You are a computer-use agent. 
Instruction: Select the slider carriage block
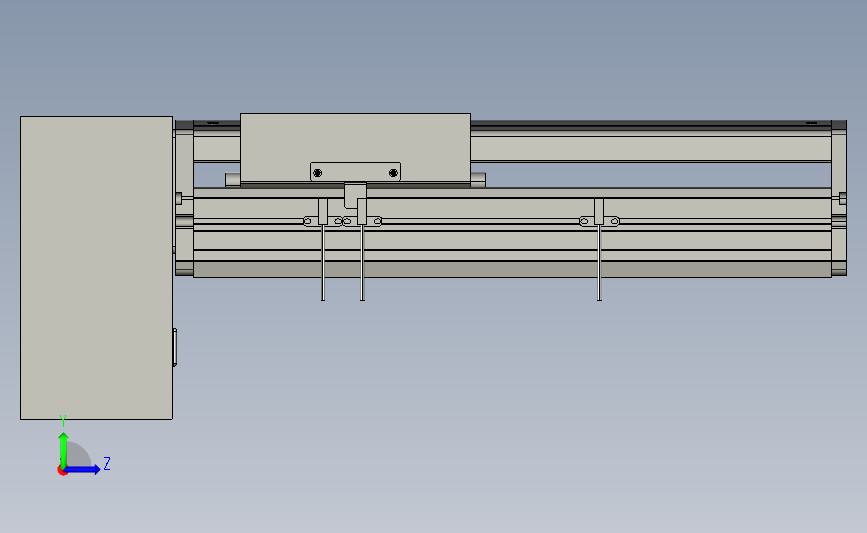coord(355,148)
